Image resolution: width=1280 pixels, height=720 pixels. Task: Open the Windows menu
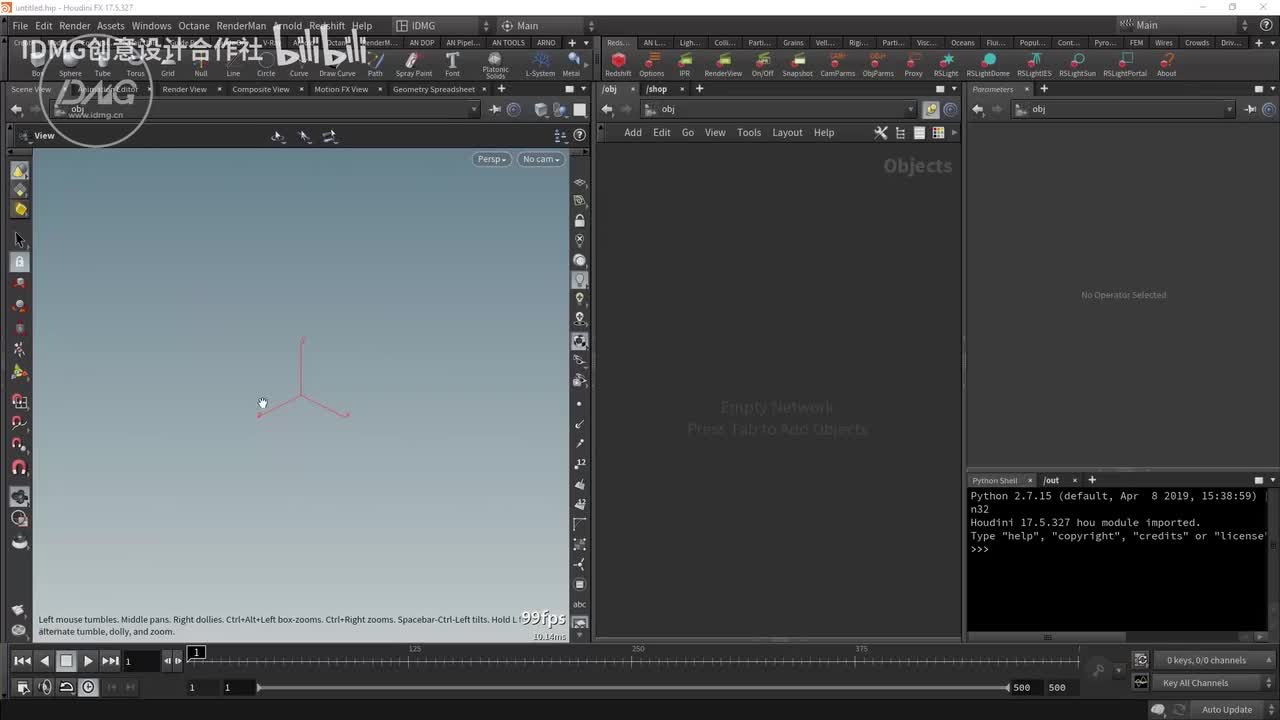coord(151,25)
